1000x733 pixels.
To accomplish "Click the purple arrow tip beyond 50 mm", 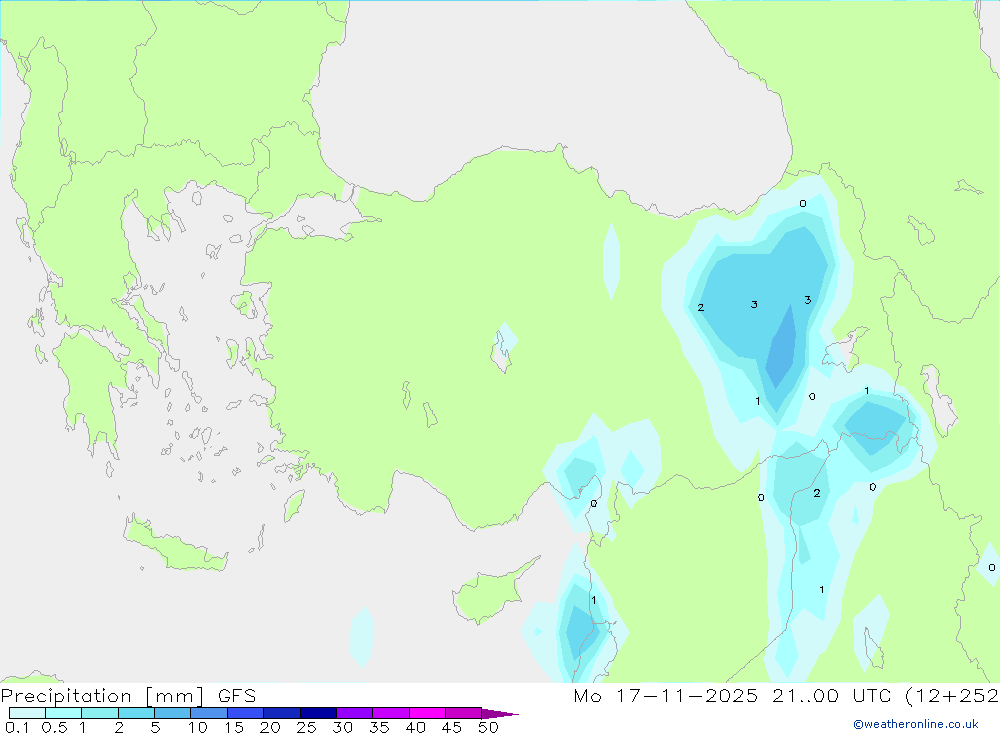I will [x=499, y=713].
